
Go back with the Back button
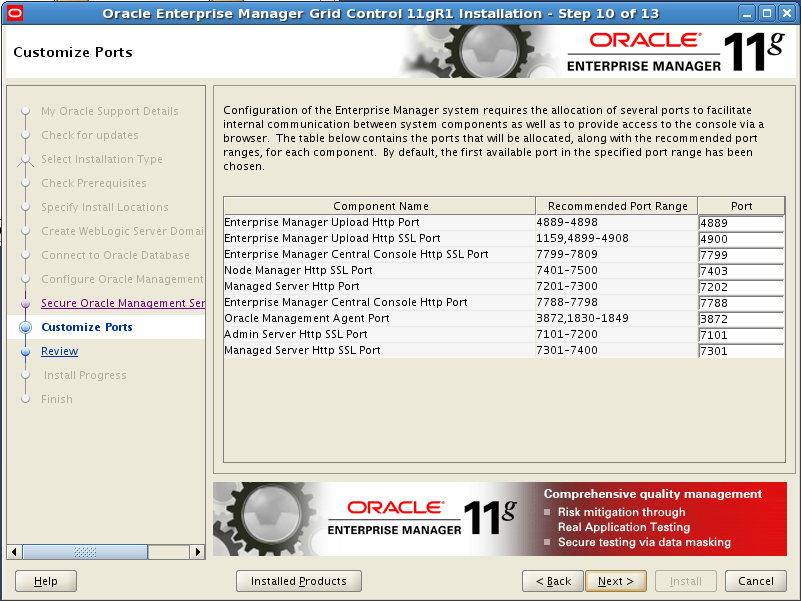tap(553, 581)
